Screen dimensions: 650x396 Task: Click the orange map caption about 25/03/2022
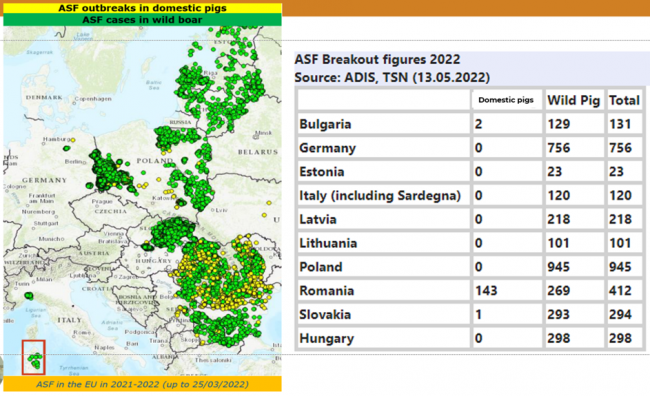(x=142, y=384)
